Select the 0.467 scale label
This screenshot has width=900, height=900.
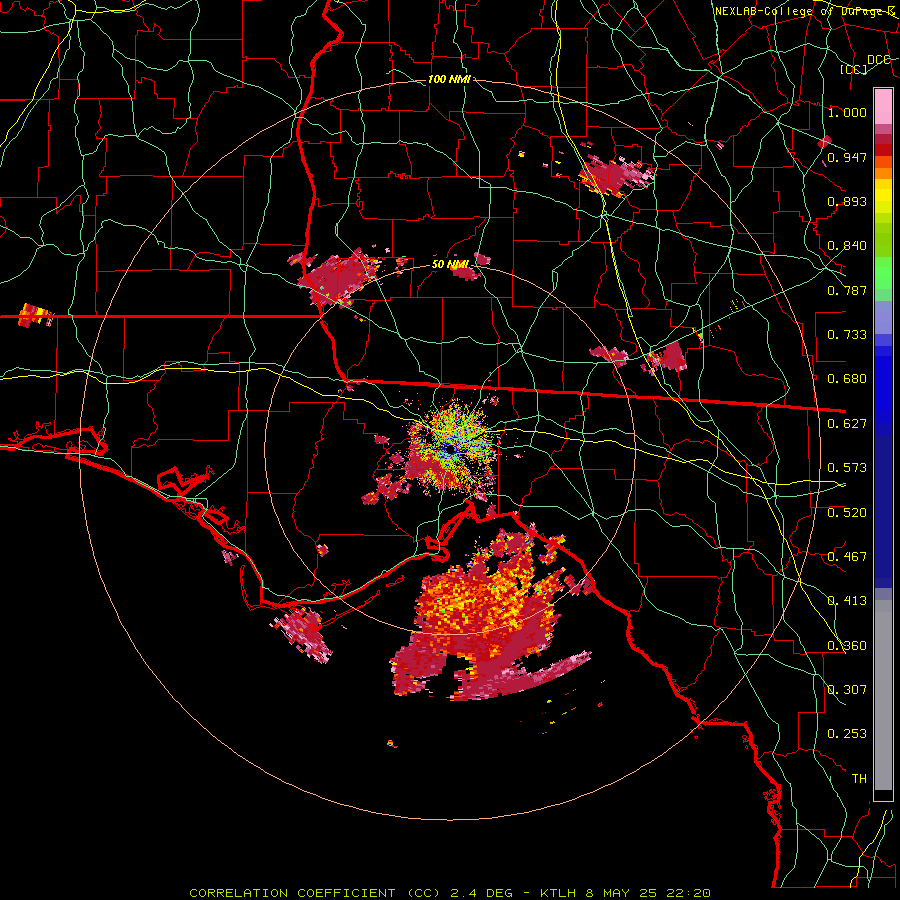(x=847, y=557)
